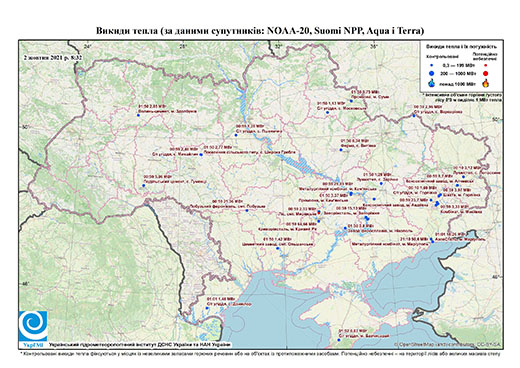This screenshot has width=520, height=368.
Task: Click the blue marker near Дністер bottom-left
Action: pyautogui.click(x=207, y=308)
